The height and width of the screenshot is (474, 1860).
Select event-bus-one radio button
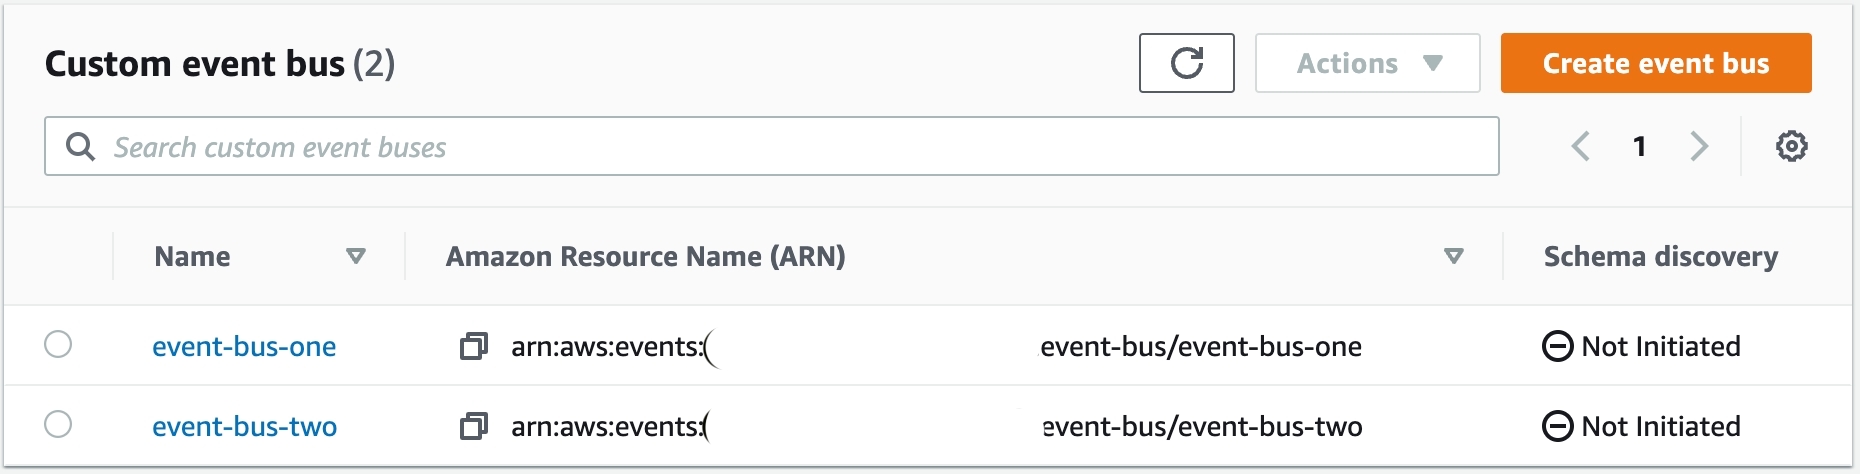click(x=58, y=344)
